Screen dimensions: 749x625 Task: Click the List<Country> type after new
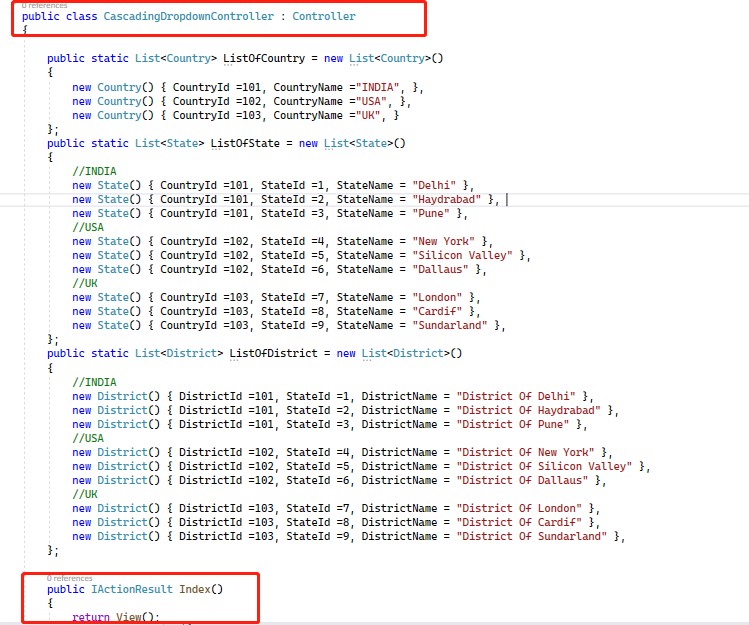pos(390,58)
